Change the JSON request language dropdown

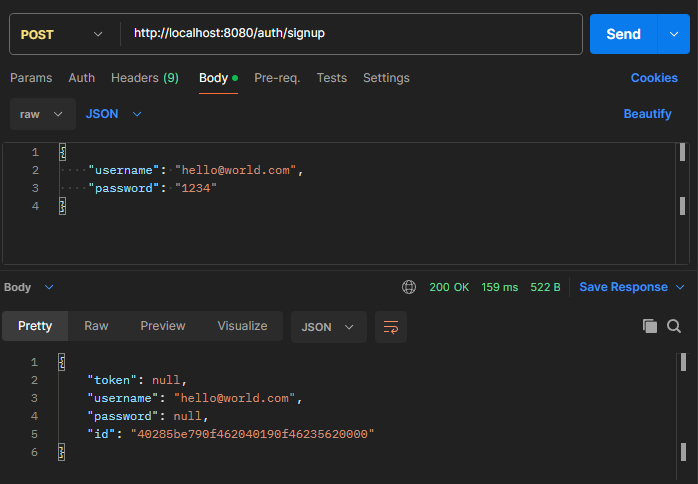(x=113, y=114)
